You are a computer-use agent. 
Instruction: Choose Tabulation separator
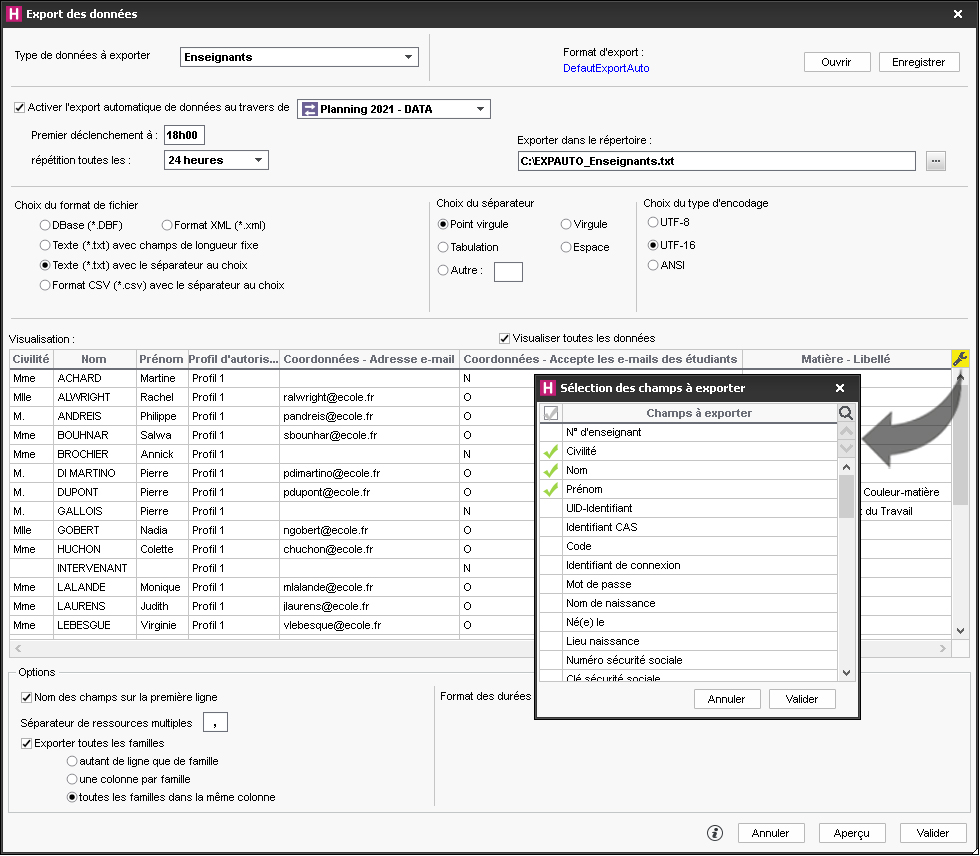(x=443, y=247)
